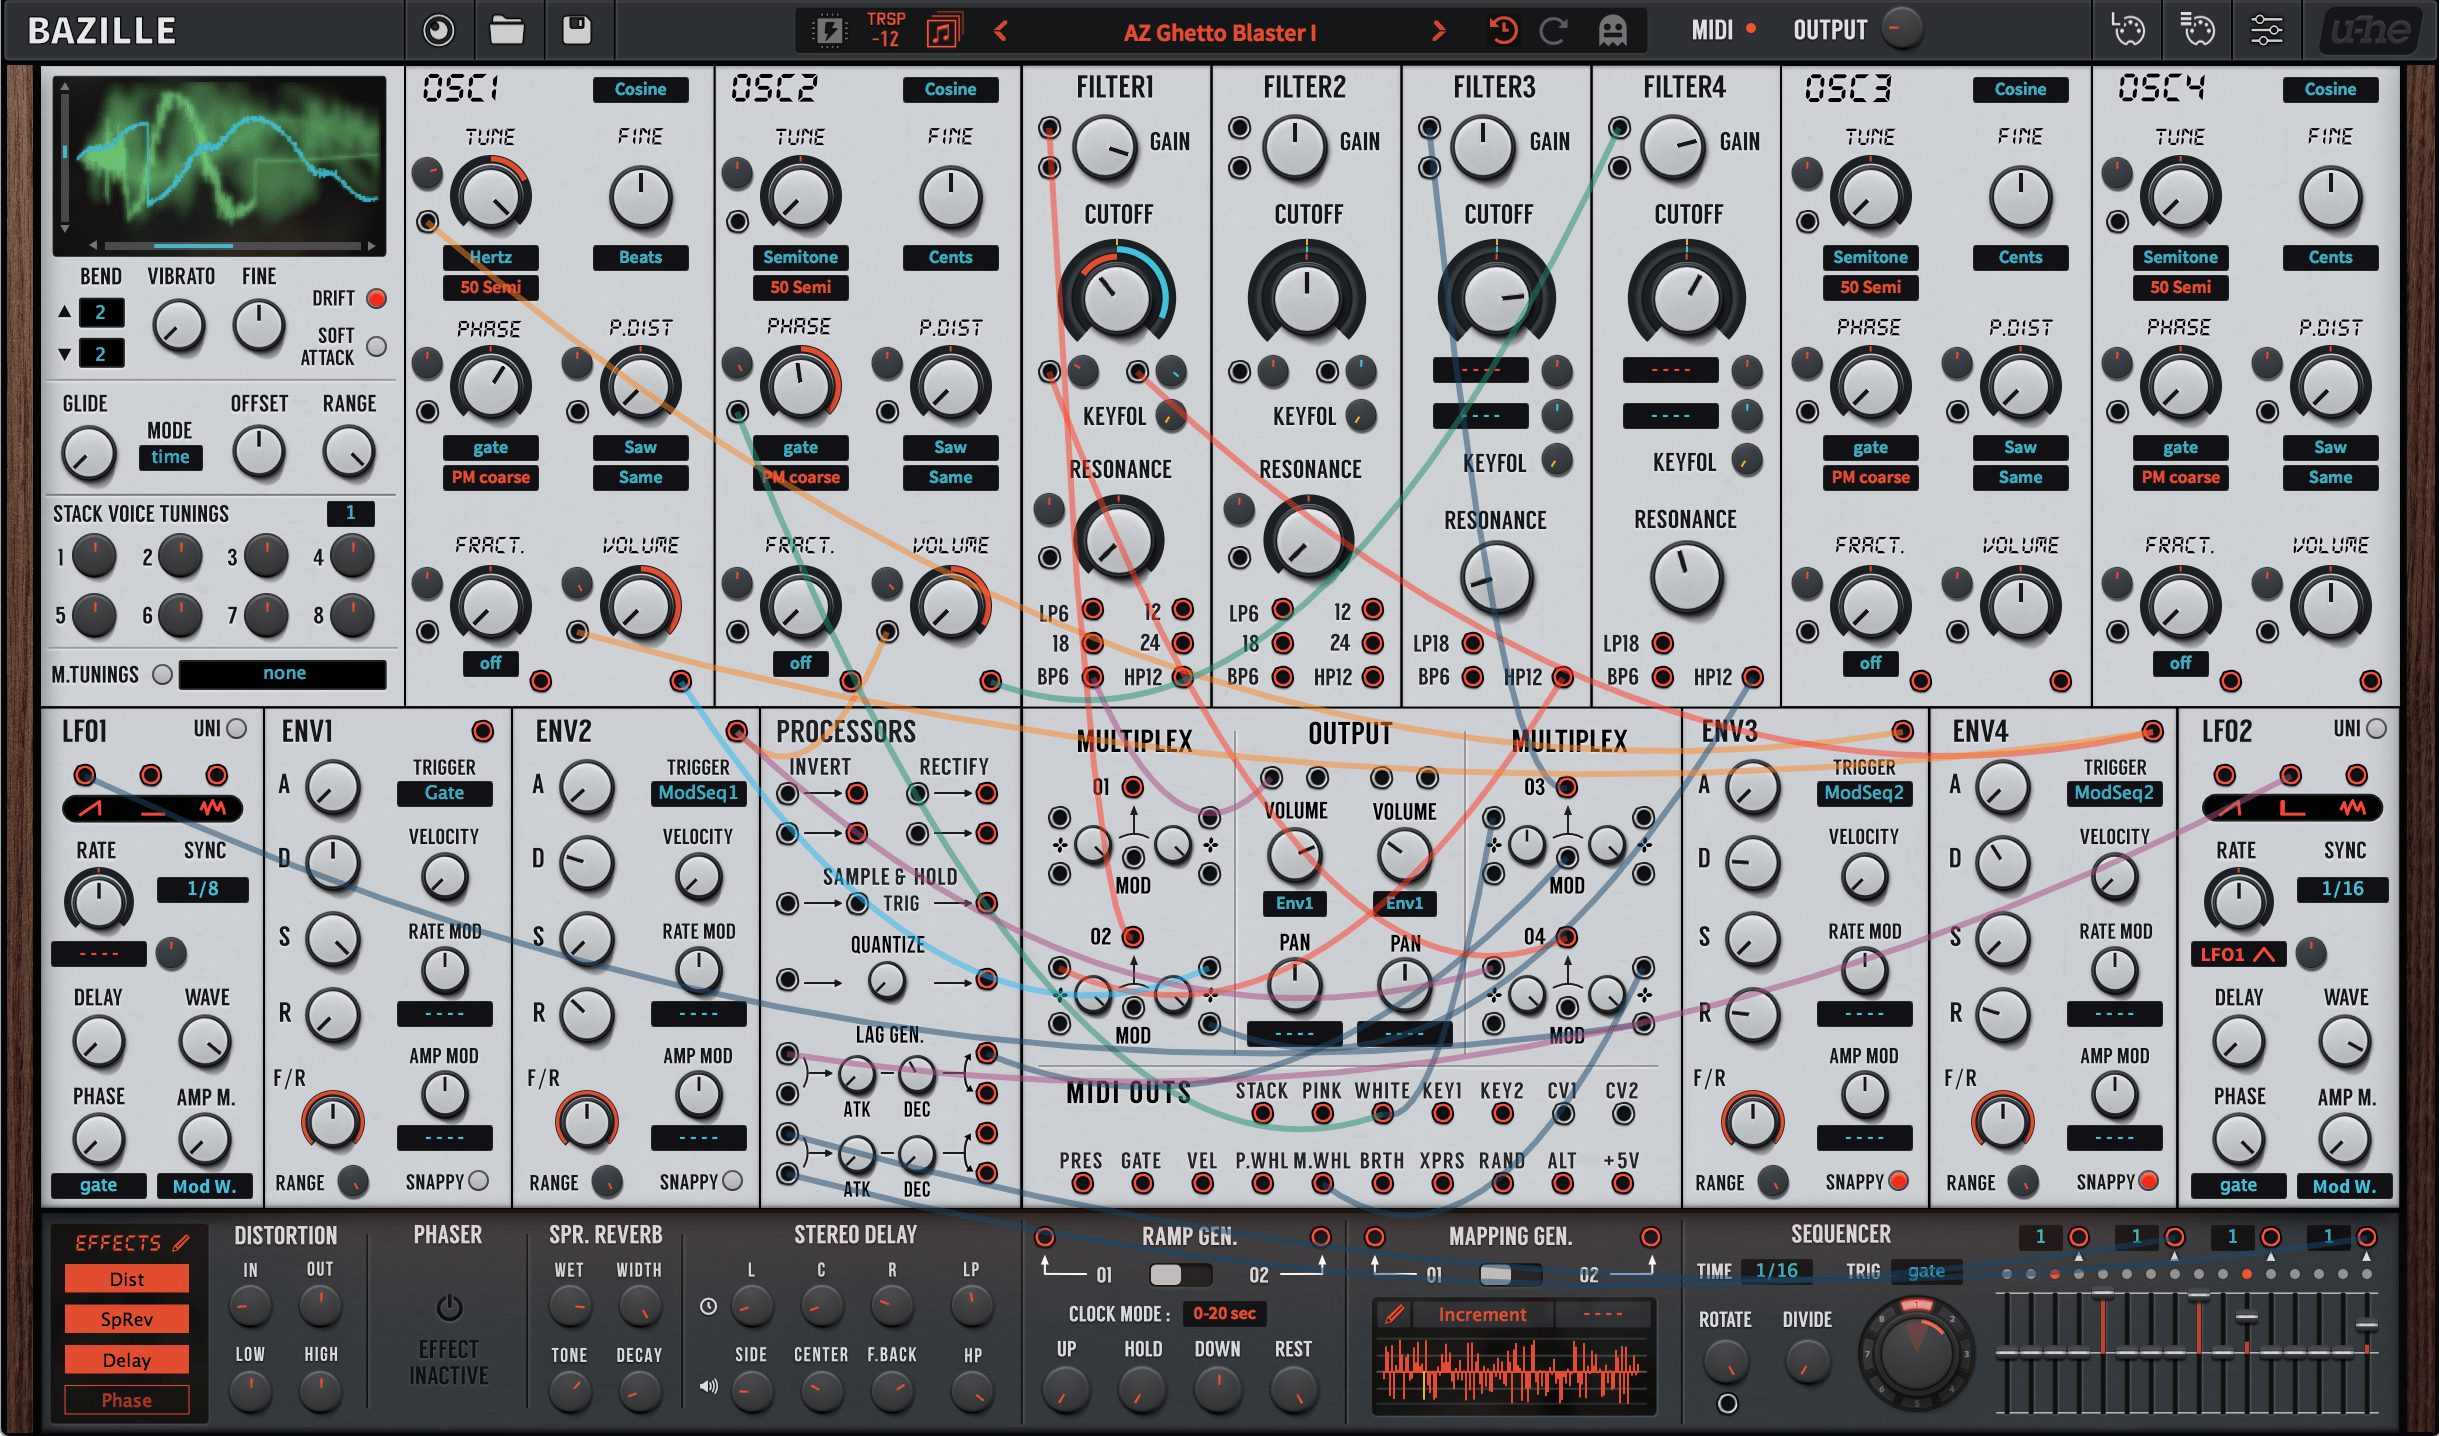Click the Ramp Gen 01/02 slide switch
Viewport: 2440px width, 1436px height.
(1180, 1274)
